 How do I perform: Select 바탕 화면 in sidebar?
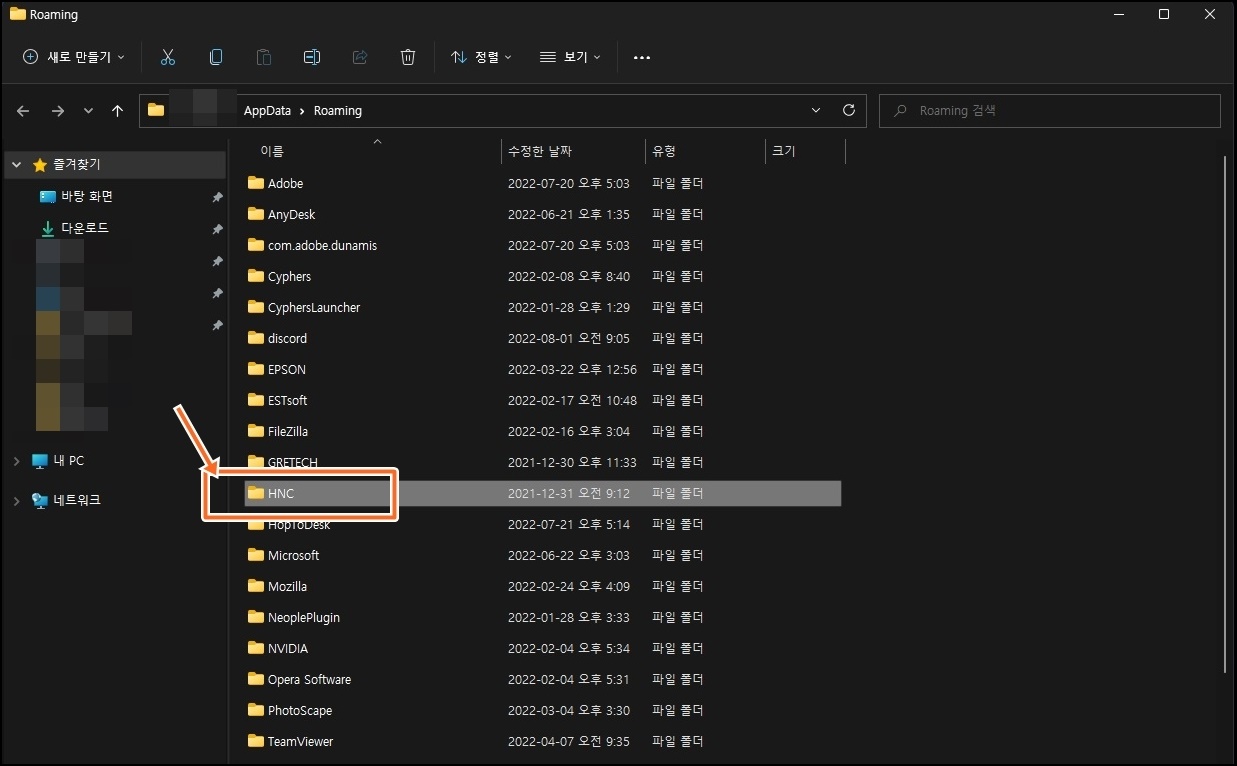click(87, 197)
